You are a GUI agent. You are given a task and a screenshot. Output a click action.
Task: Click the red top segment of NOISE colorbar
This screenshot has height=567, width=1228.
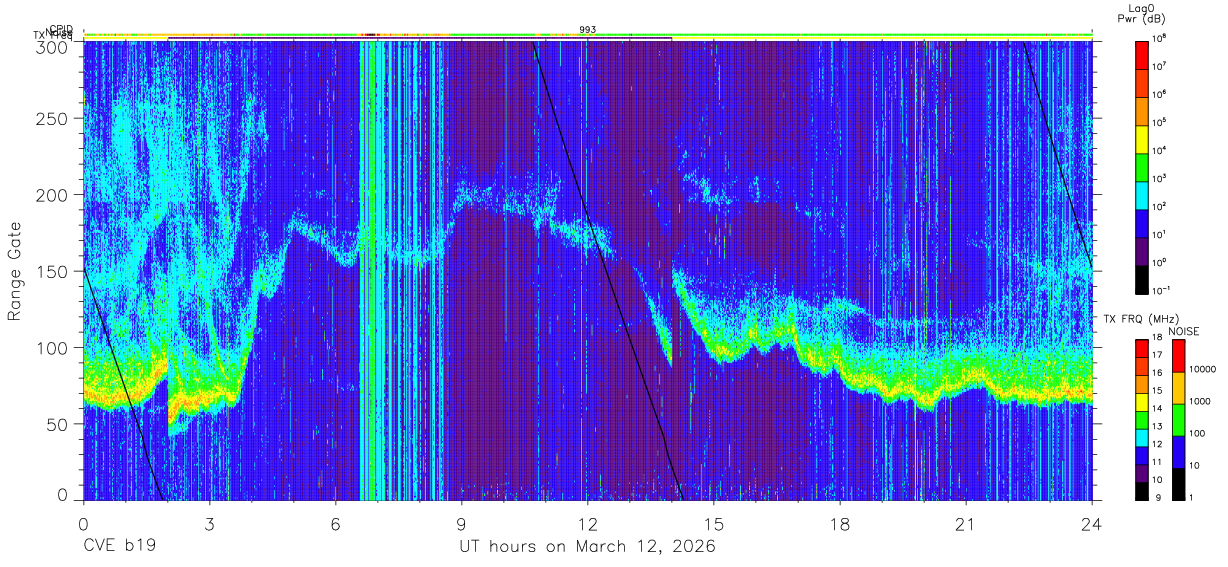(1179, 356)
